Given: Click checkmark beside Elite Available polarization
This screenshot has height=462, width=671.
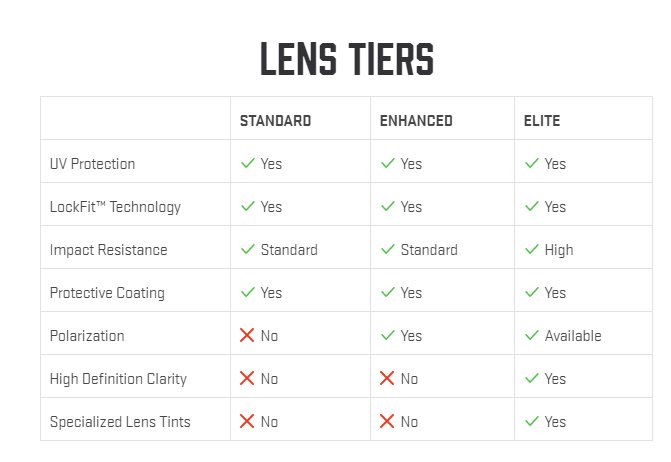Looking at the screenshot, I should pos(531,335).
